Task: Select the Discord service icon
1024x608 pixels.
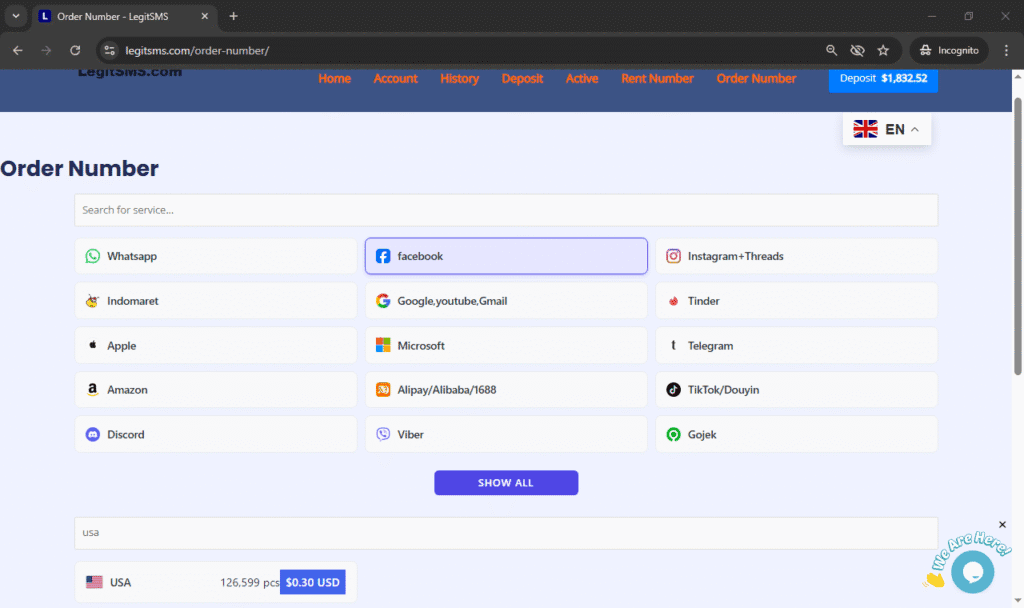Action: pos(93,435)
